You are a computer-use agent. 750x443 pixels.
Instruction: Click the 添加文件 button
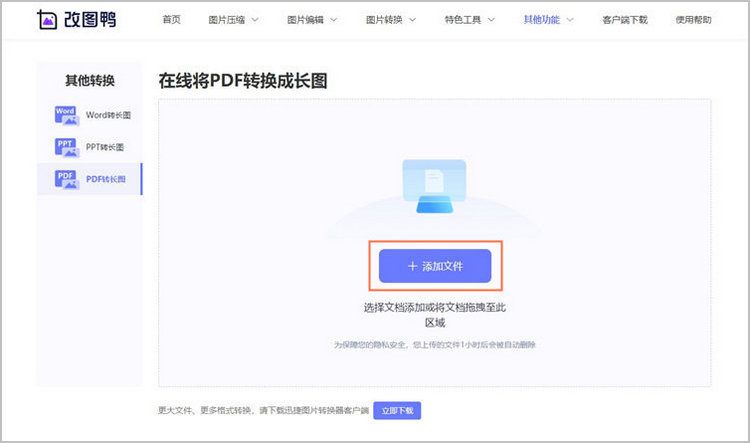point(435,267)
